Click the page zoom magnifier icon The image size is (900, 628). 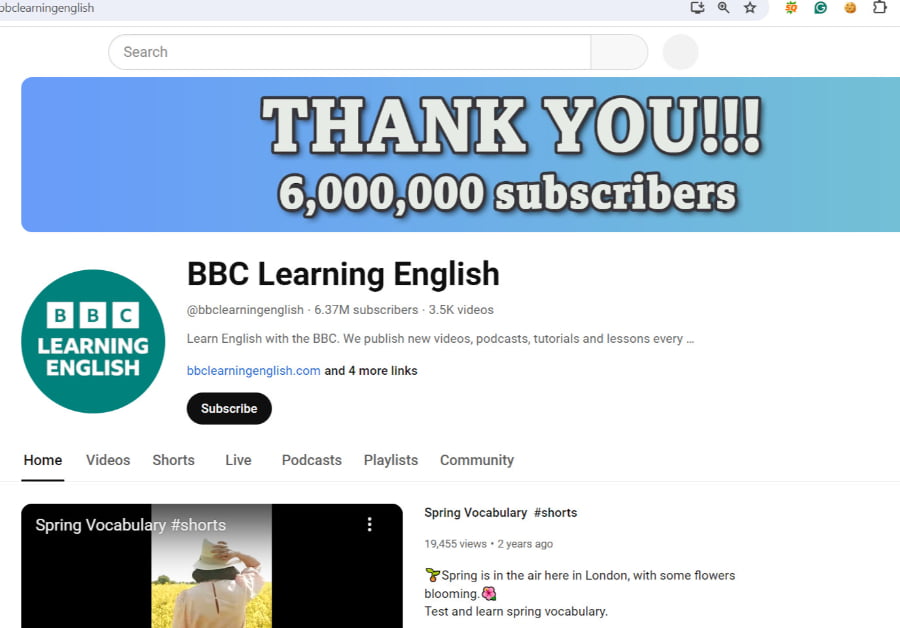[723, 8]
